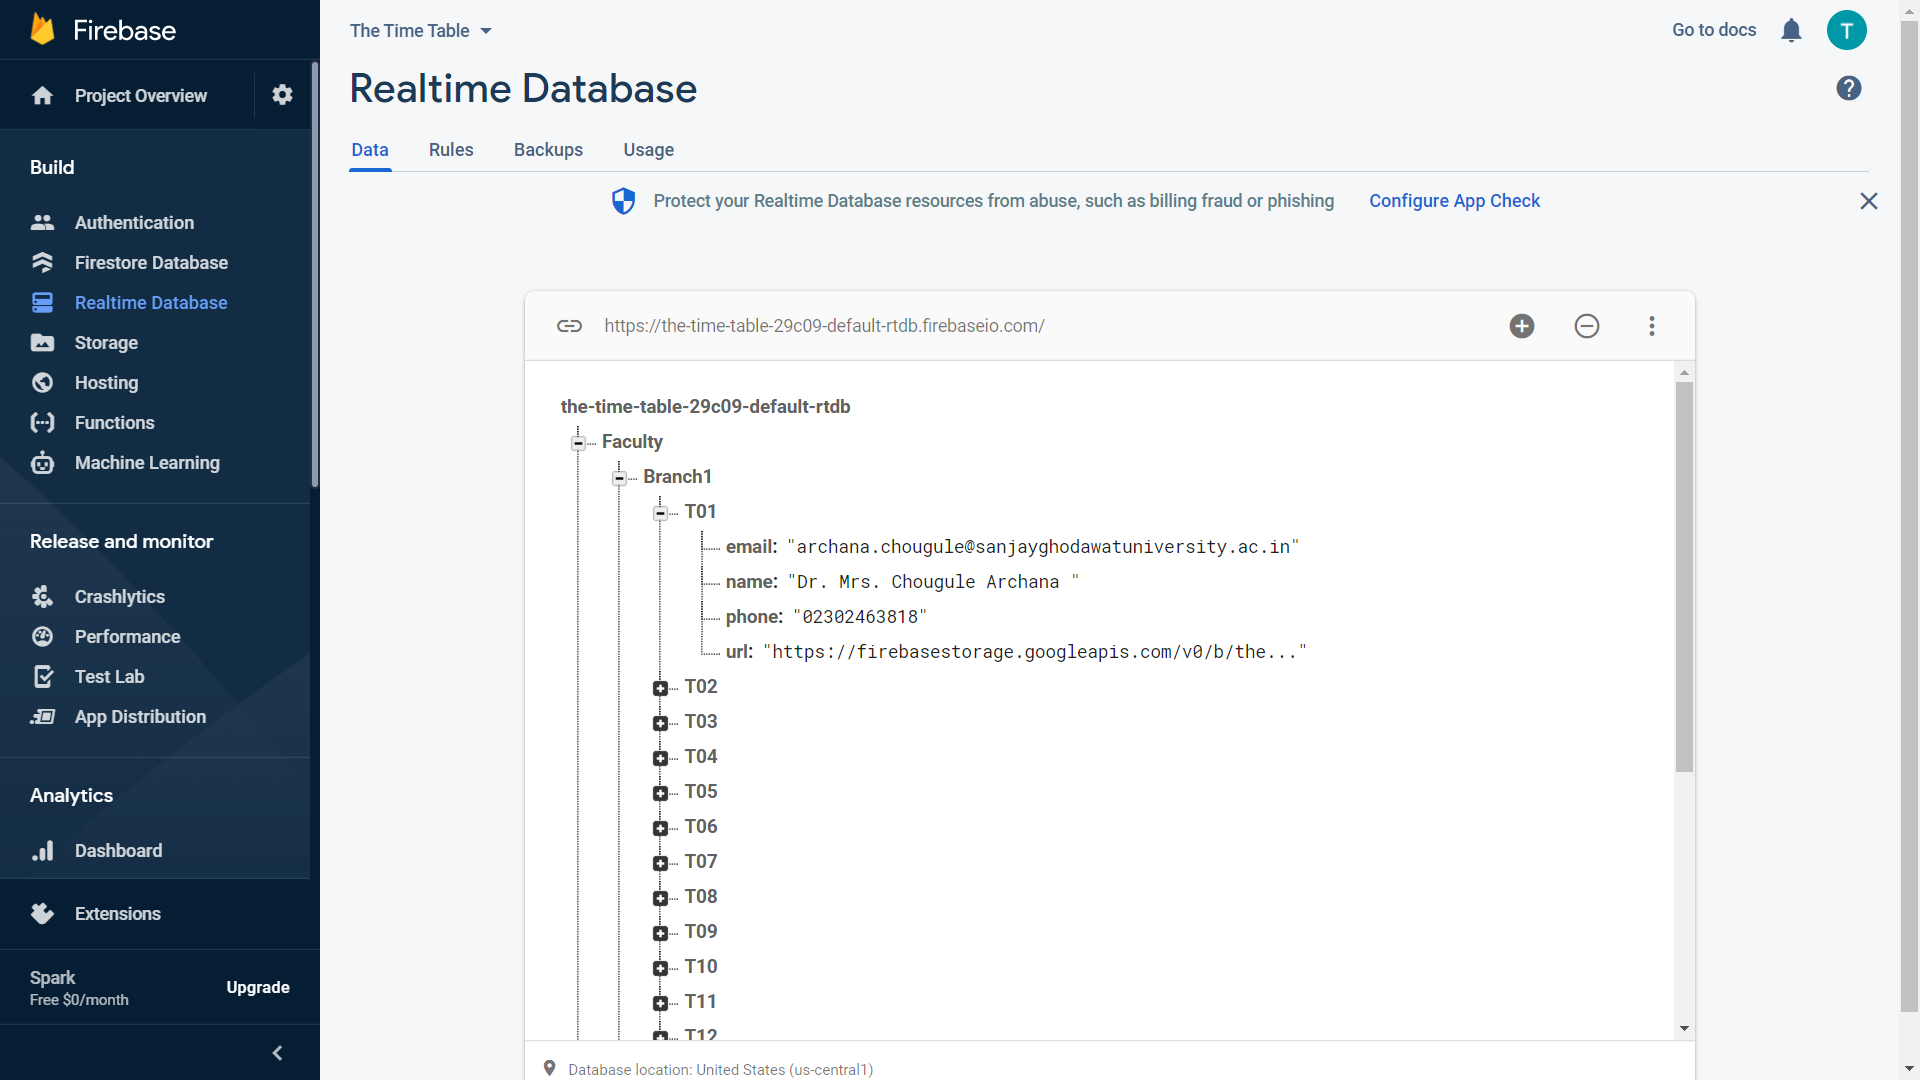This screenshot has height=1080, width=1920.
Task: Open notifications bell
Action: coord(1791,30)
